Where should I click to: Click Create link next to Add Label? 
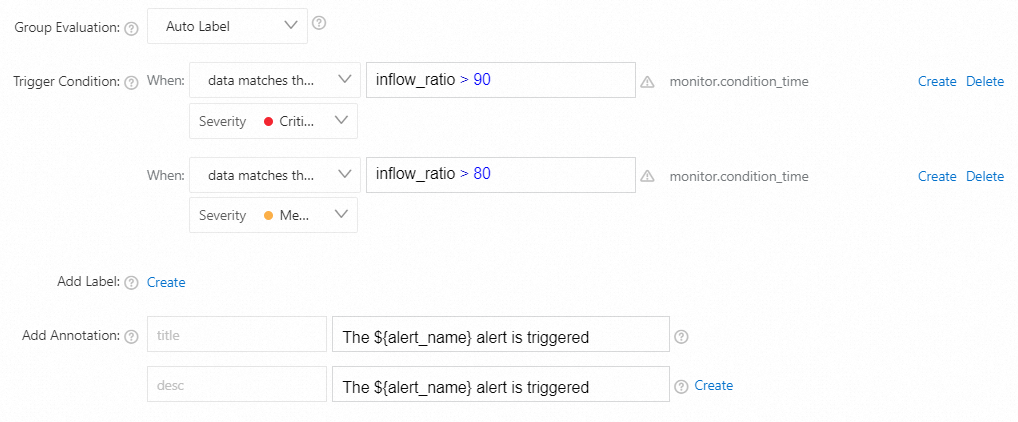pos(166,282)
